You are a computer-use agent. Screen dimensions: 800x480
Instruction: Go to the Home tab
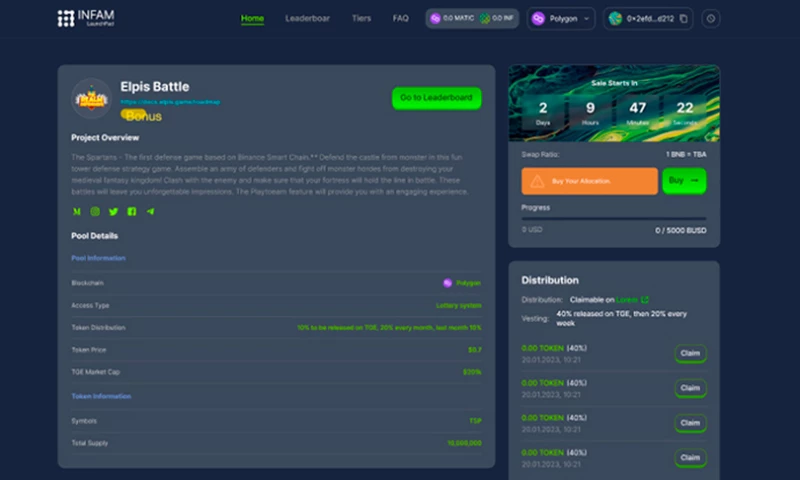252,18
